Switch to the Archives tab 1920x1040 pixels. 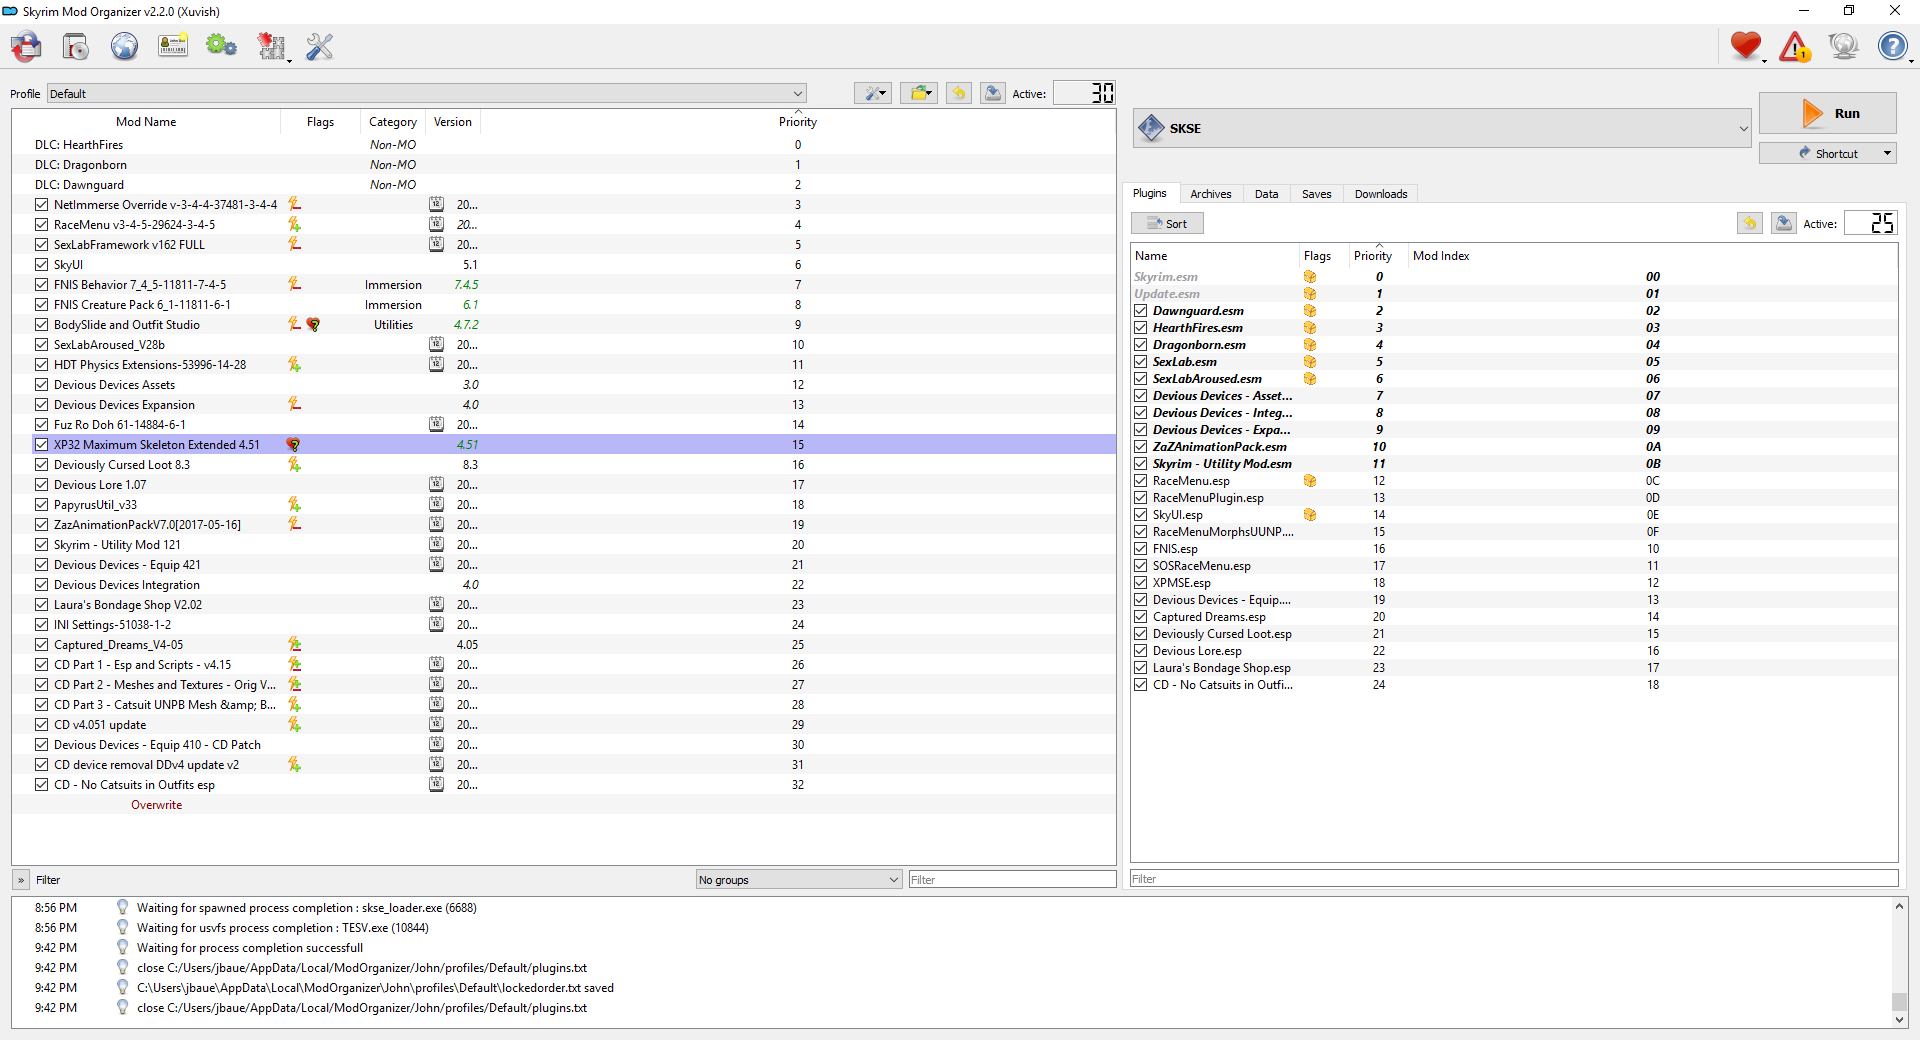pyautogui.click(x=1211, y=194)
